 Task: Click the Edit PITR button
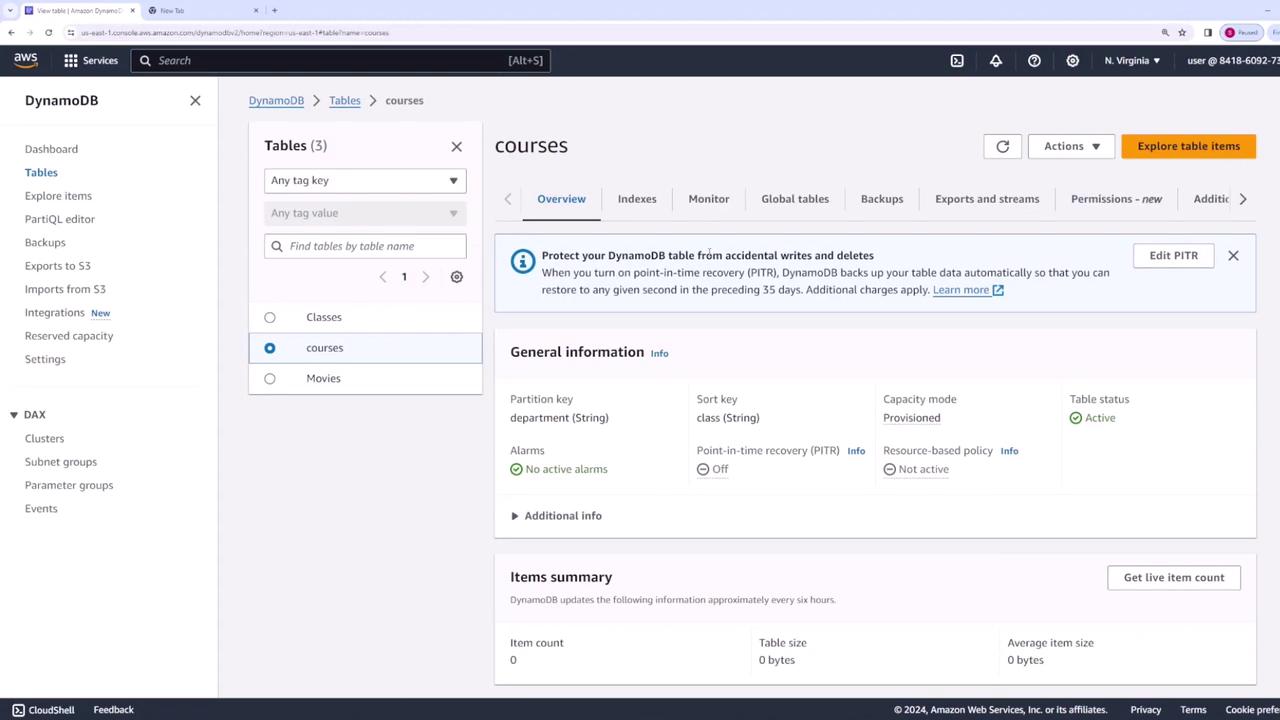[1173, 255]
